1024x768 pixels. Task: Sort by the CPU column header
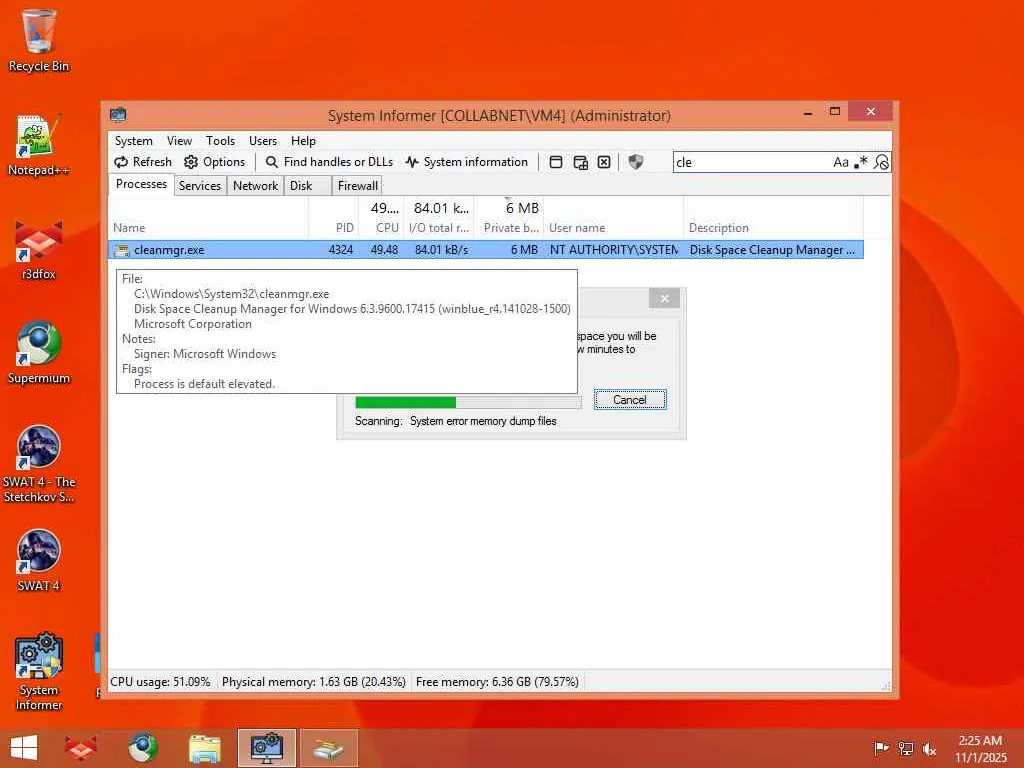[x=381, y=217]
